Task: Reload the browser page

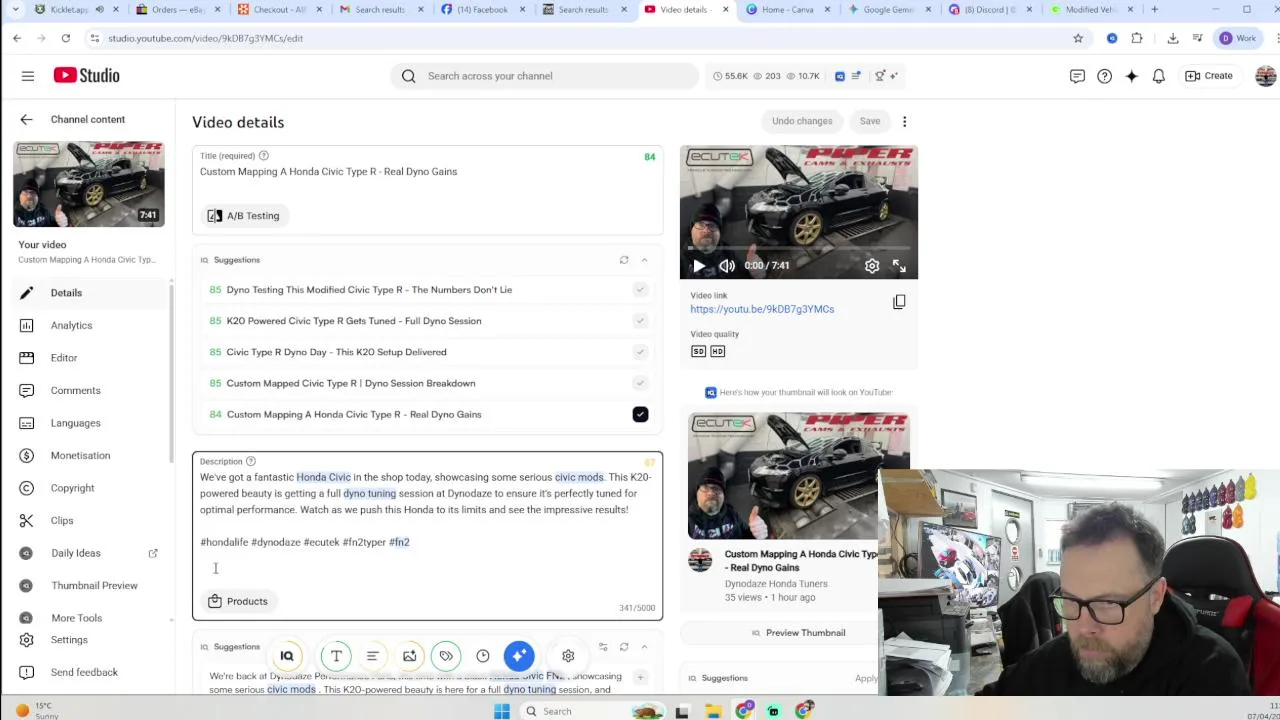Action: click(66, 38)
